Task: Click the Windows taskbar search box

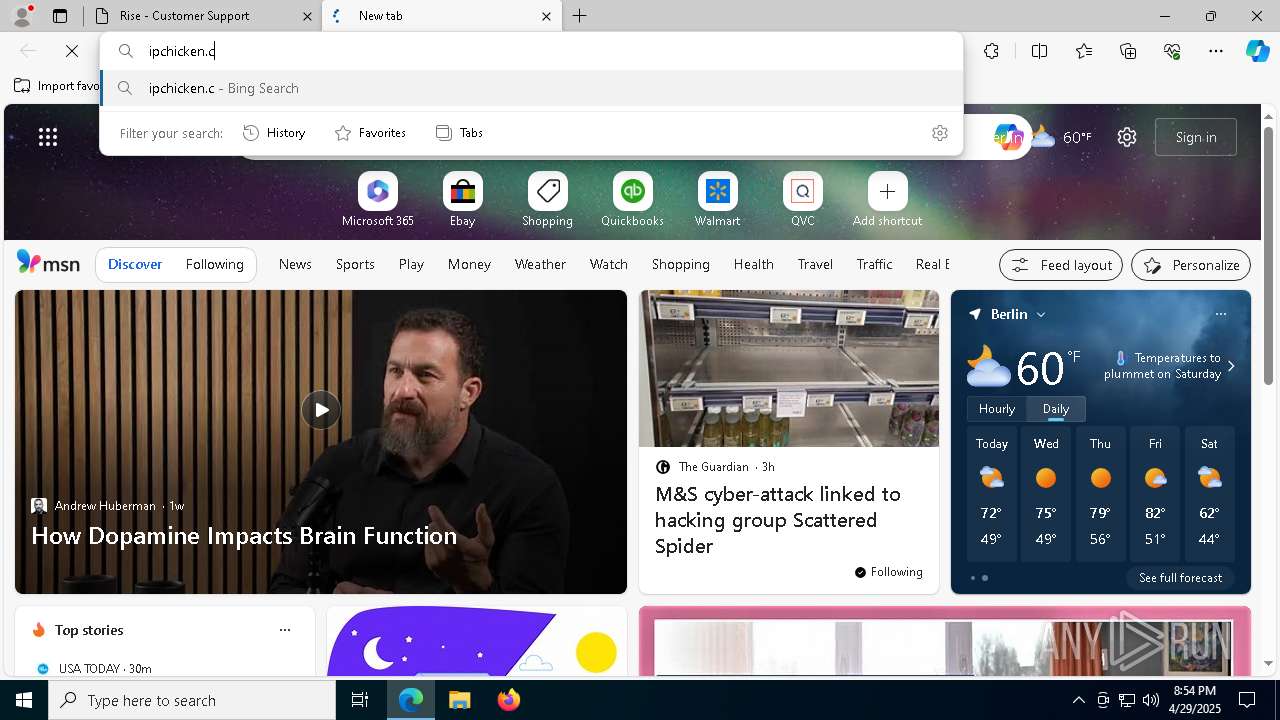Action: [x=192, y=700]
